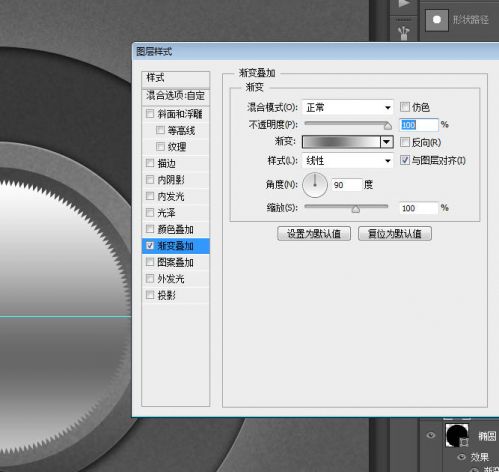Click the 缩放 scale slider handle

point(356,209)
